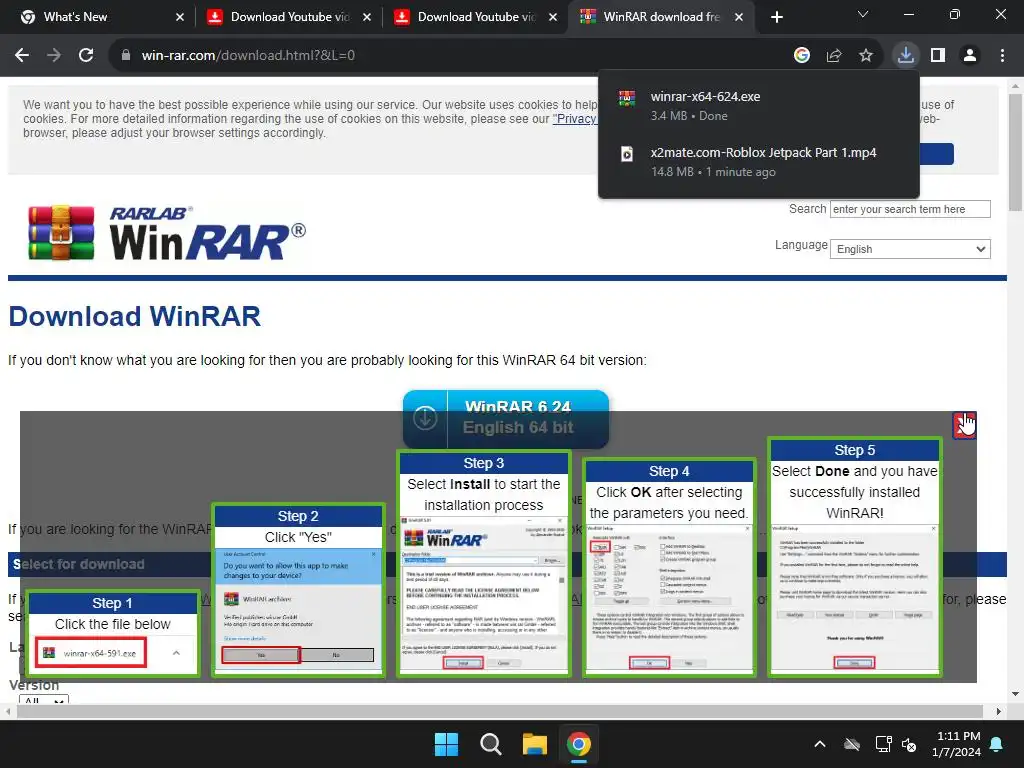Open Chrome side panel
This screenshot has width=1024, height=768.
(x=938, y=56)
